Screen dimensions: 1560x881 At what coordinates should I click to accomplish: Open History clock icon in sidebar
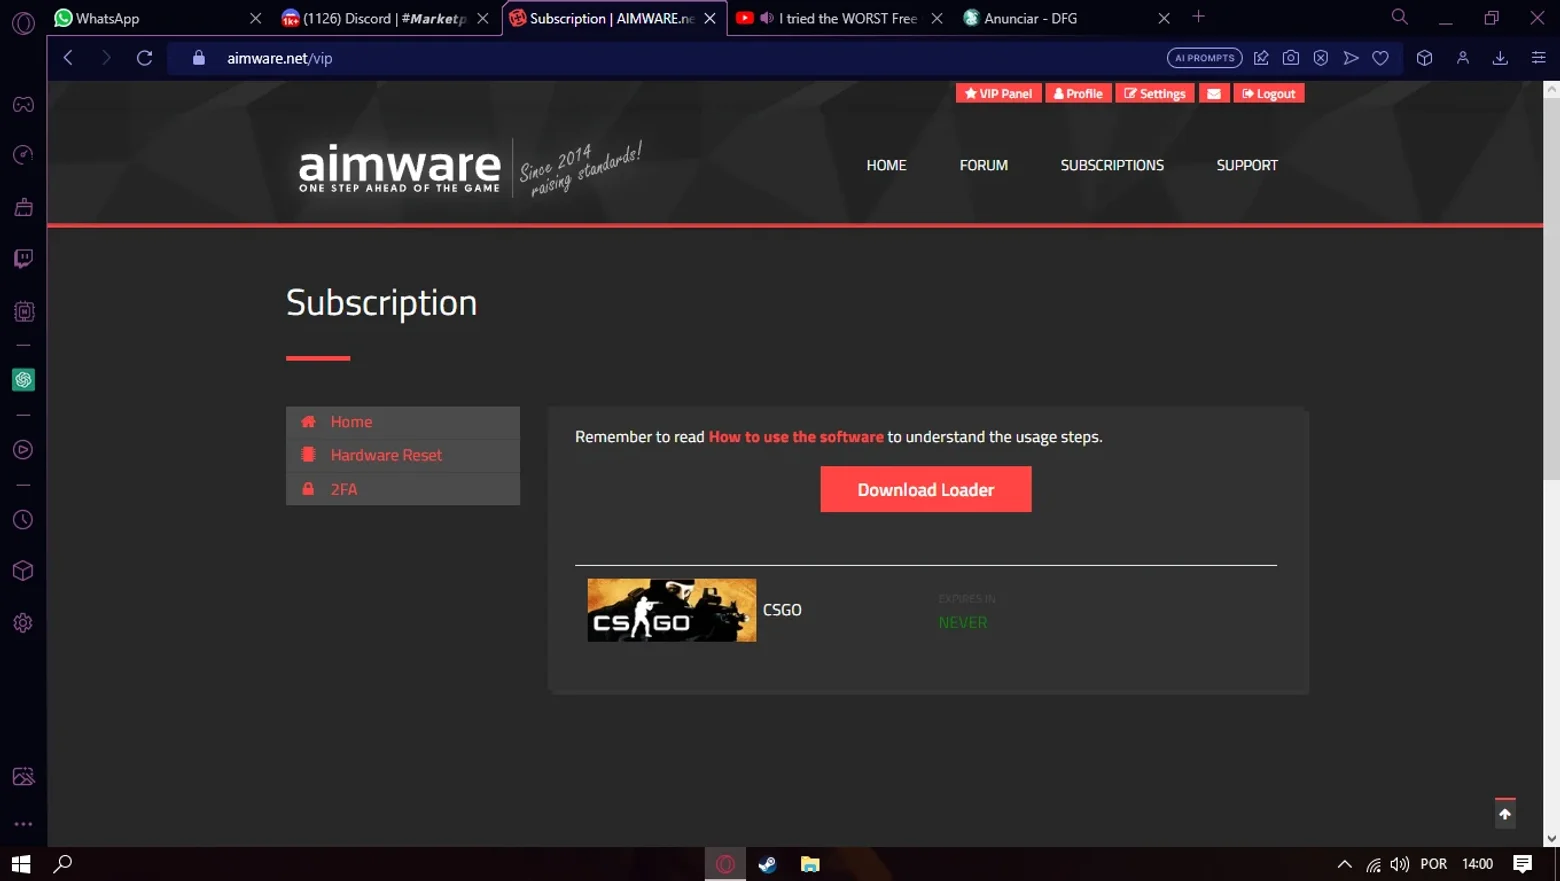pyautogui.click(x=23, y=520)
